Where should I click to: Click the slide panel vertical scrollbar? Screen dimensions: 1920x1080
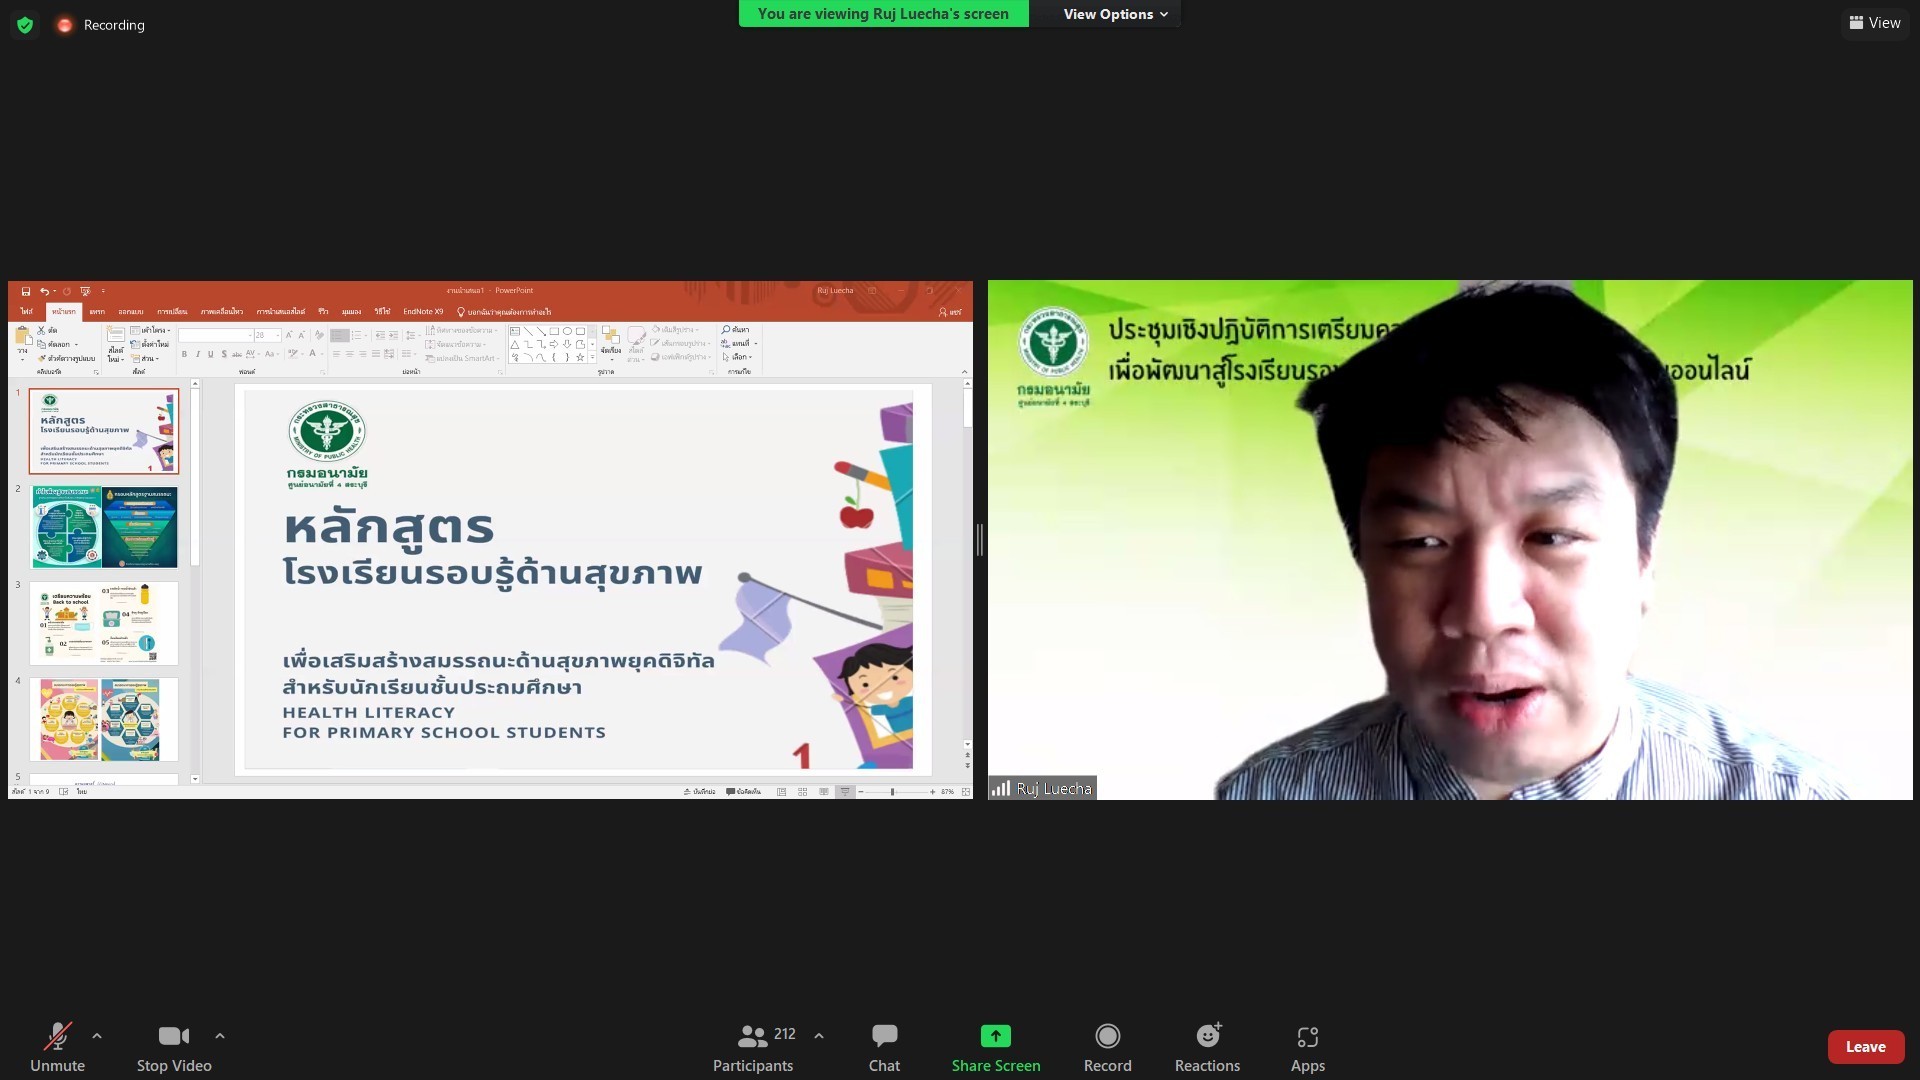point(195,580)
